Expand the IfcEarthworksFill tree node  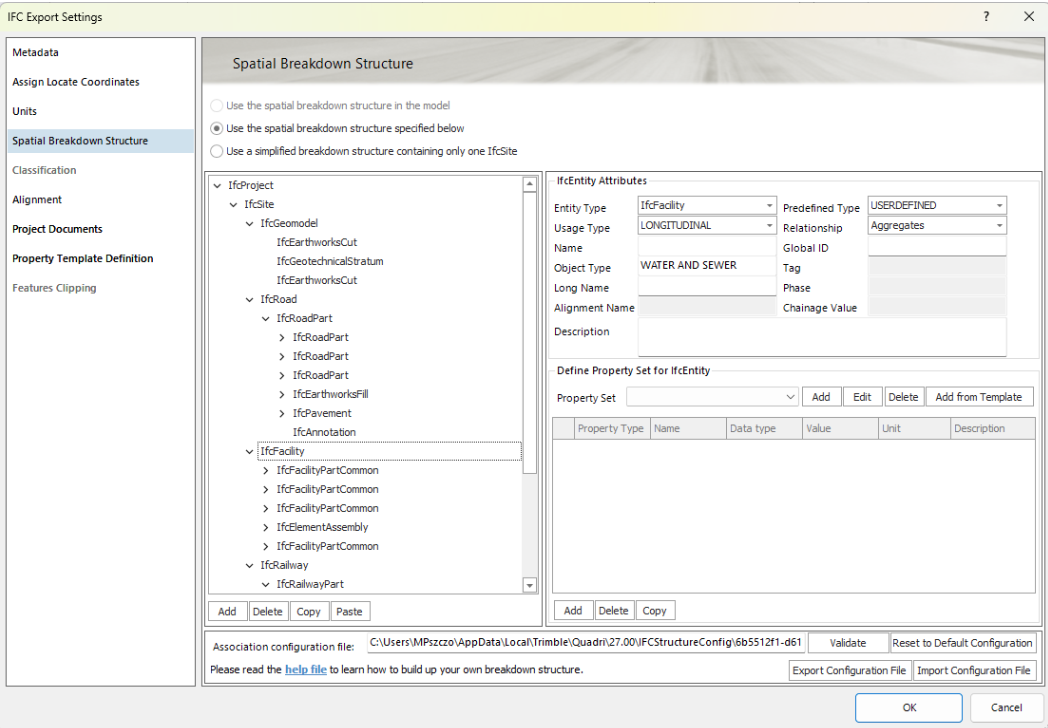[282, 394]
